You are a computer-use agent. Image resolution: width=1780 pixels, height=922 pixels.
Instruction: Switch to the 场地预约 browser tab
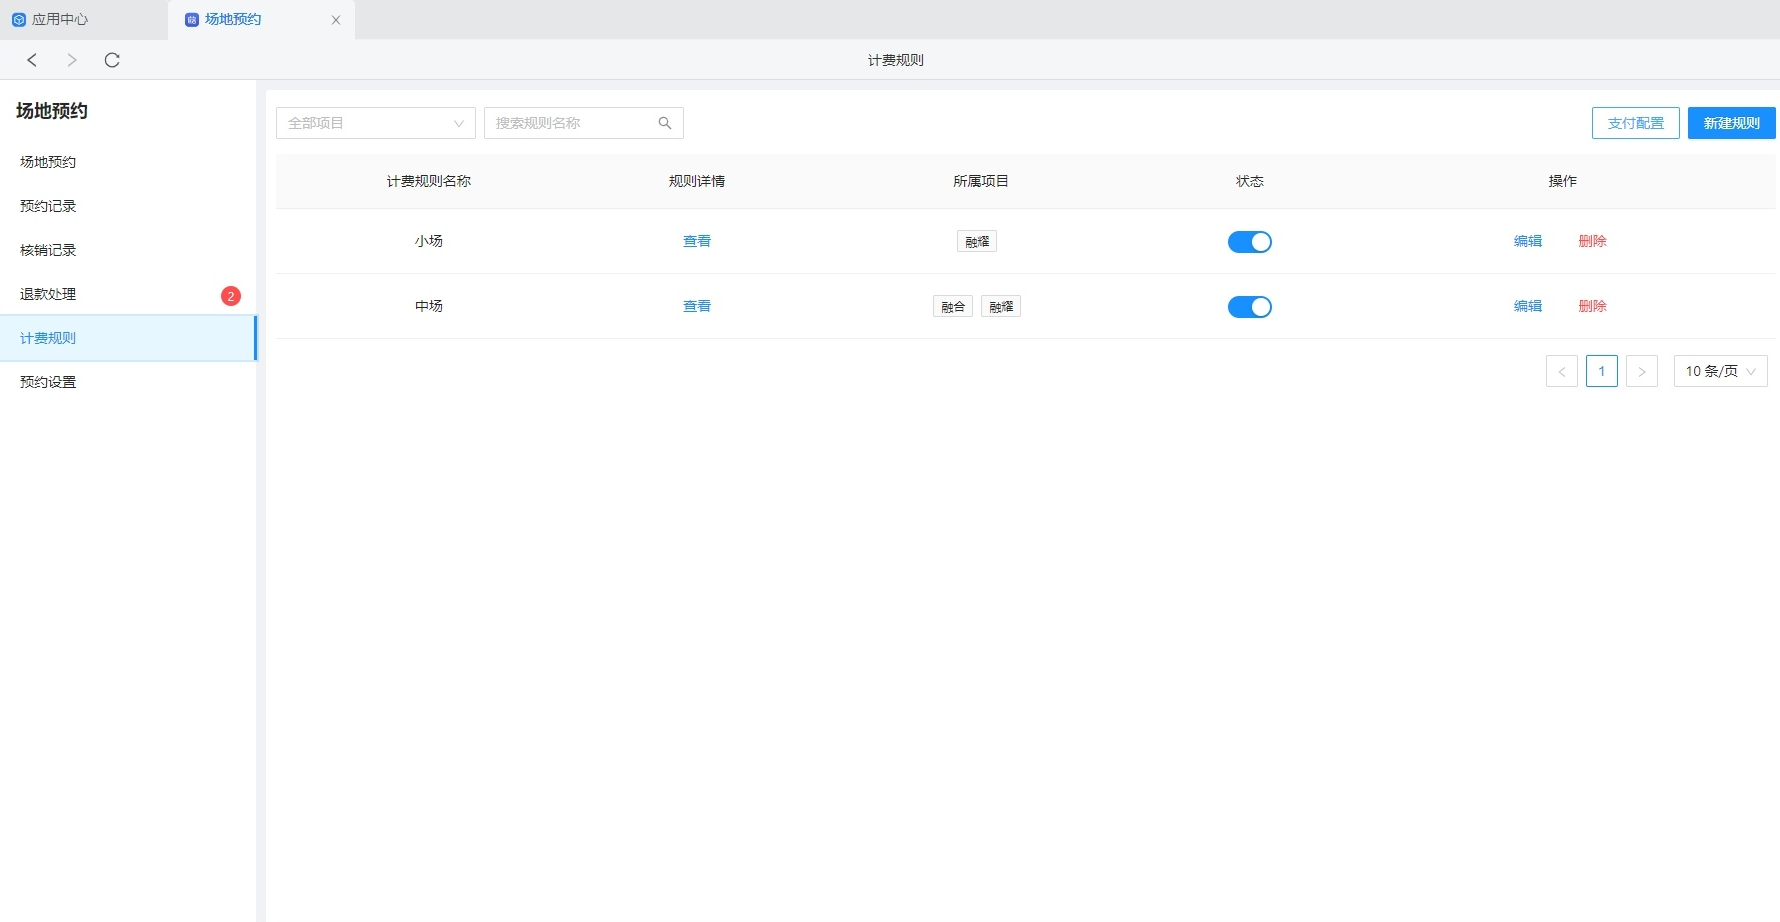click(261, 19)
